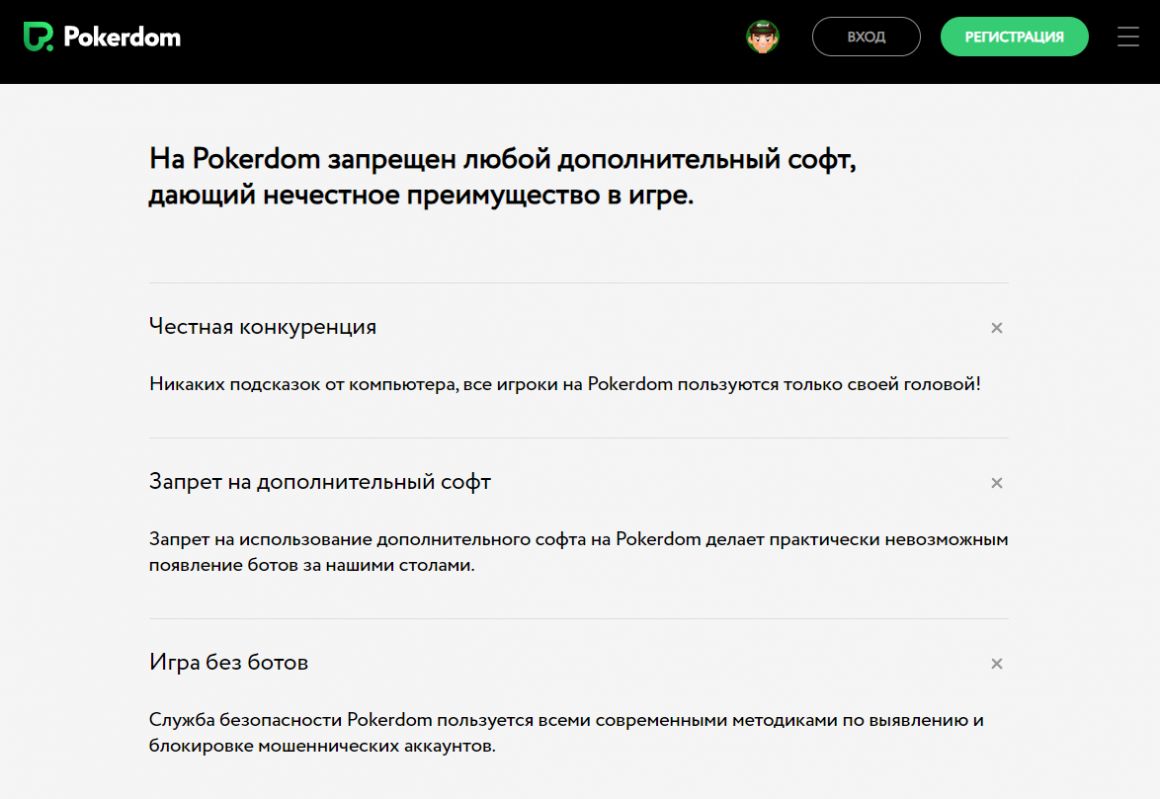Toggle the Игра без ботов heading
Viewport: 1160px width, 799px height.
pyautogui.click(x=228, y=662)
